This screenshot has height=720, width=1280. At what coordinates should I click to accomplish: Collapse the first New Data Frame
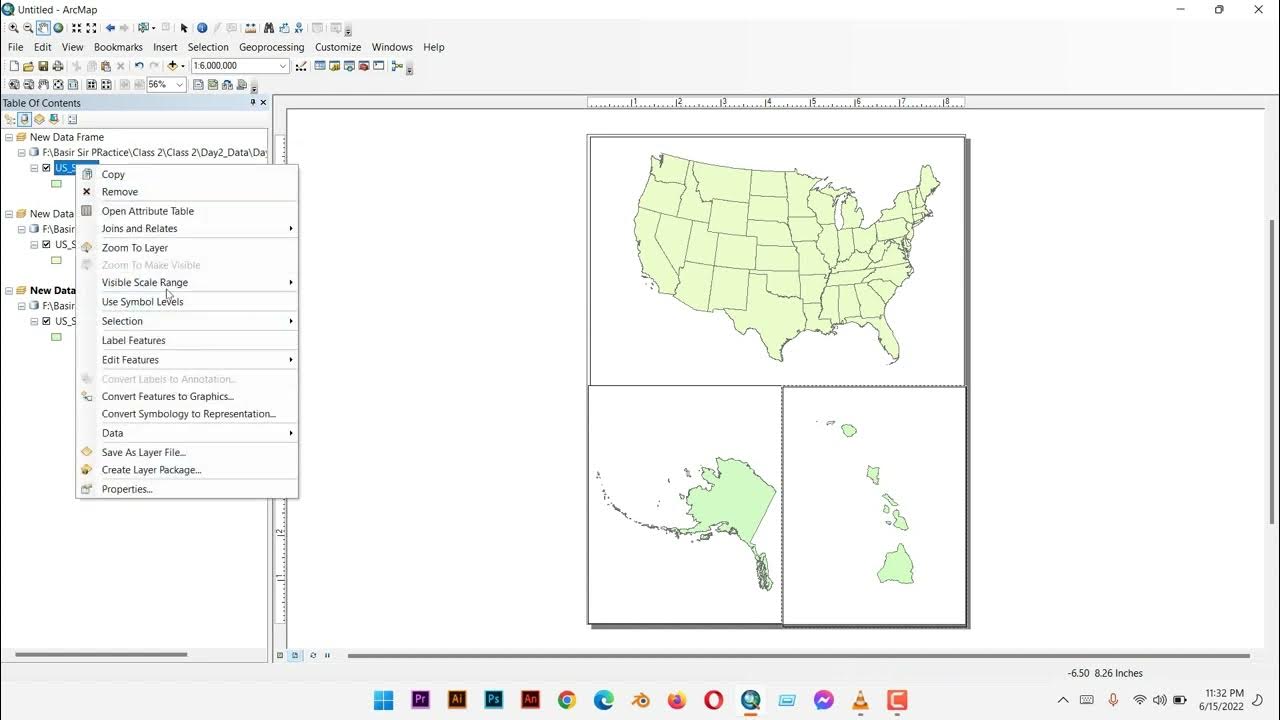pyautogui.click(x=9, y=137)
